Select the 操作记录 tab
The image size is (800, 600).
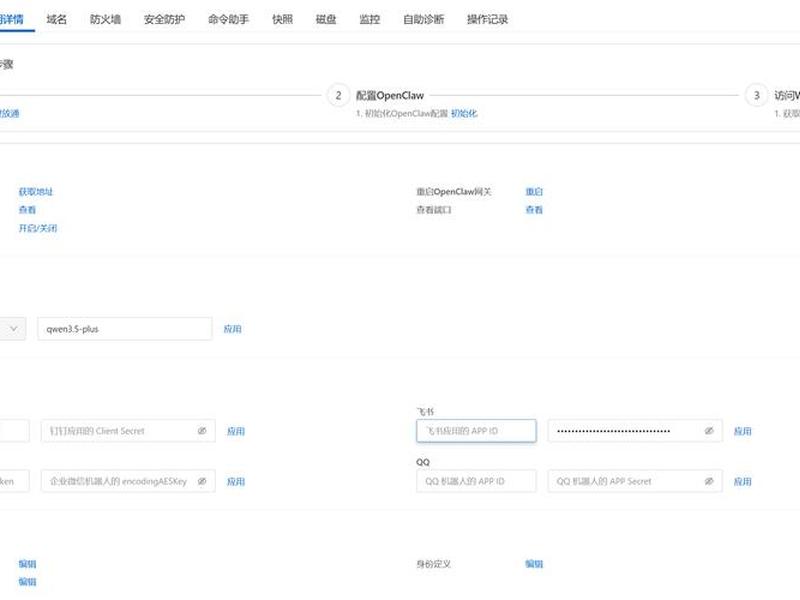[488, 19]
